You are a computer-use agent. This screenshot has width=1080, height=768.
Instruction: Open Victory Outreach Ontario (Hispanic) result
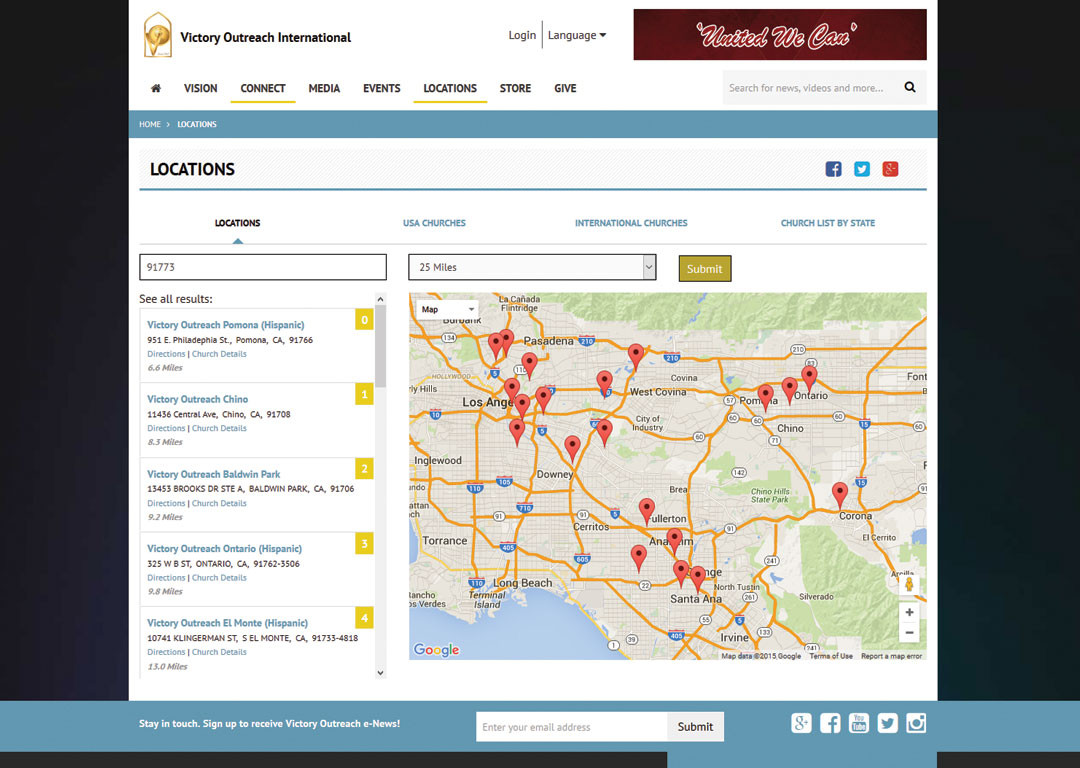(x=225, y=548)
